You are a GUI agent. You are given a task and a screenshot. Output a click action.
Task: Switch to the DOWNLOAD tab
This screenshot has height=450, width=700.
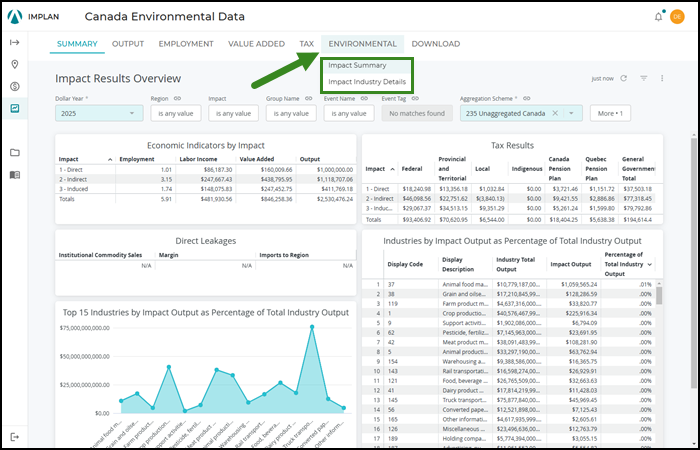pyautogui.click(x=436, y=44)
